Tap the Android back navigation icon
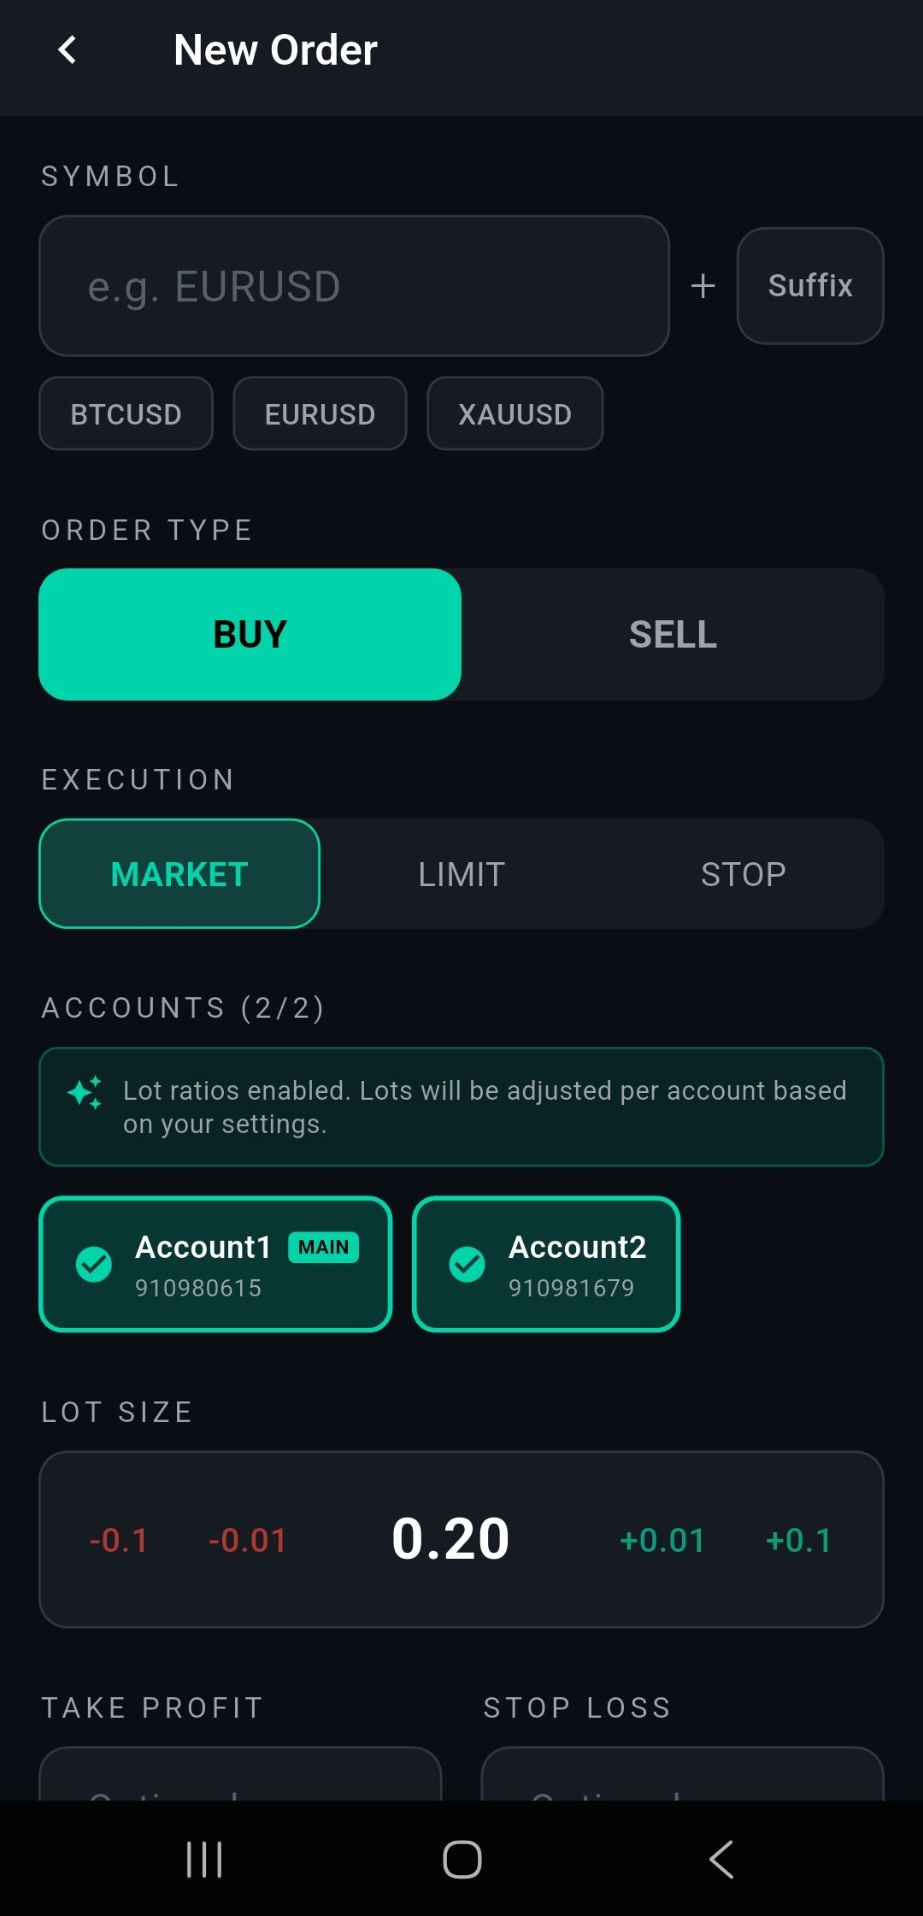The width and height of the screenshot is (923, 1916). point(720,1858)
